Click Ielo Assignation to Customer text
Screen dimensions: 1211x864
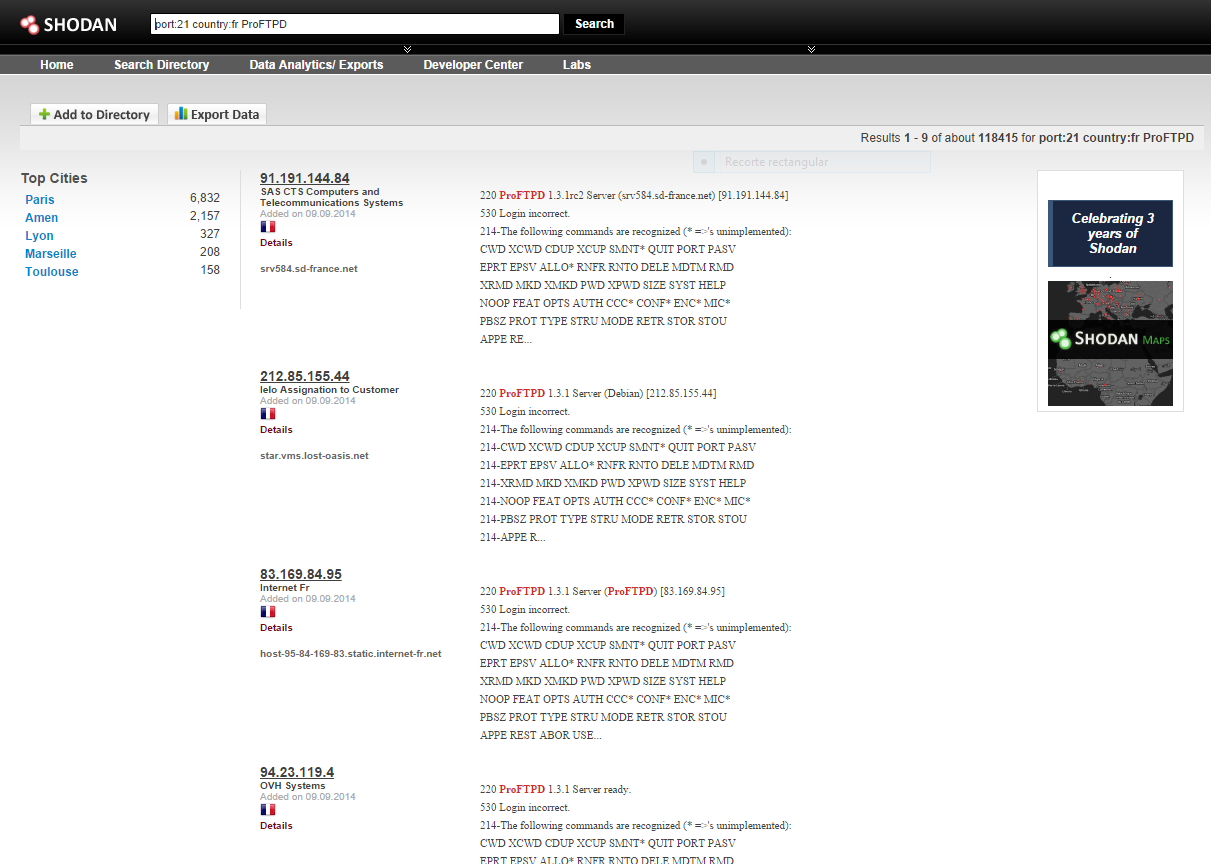[329, 390]
